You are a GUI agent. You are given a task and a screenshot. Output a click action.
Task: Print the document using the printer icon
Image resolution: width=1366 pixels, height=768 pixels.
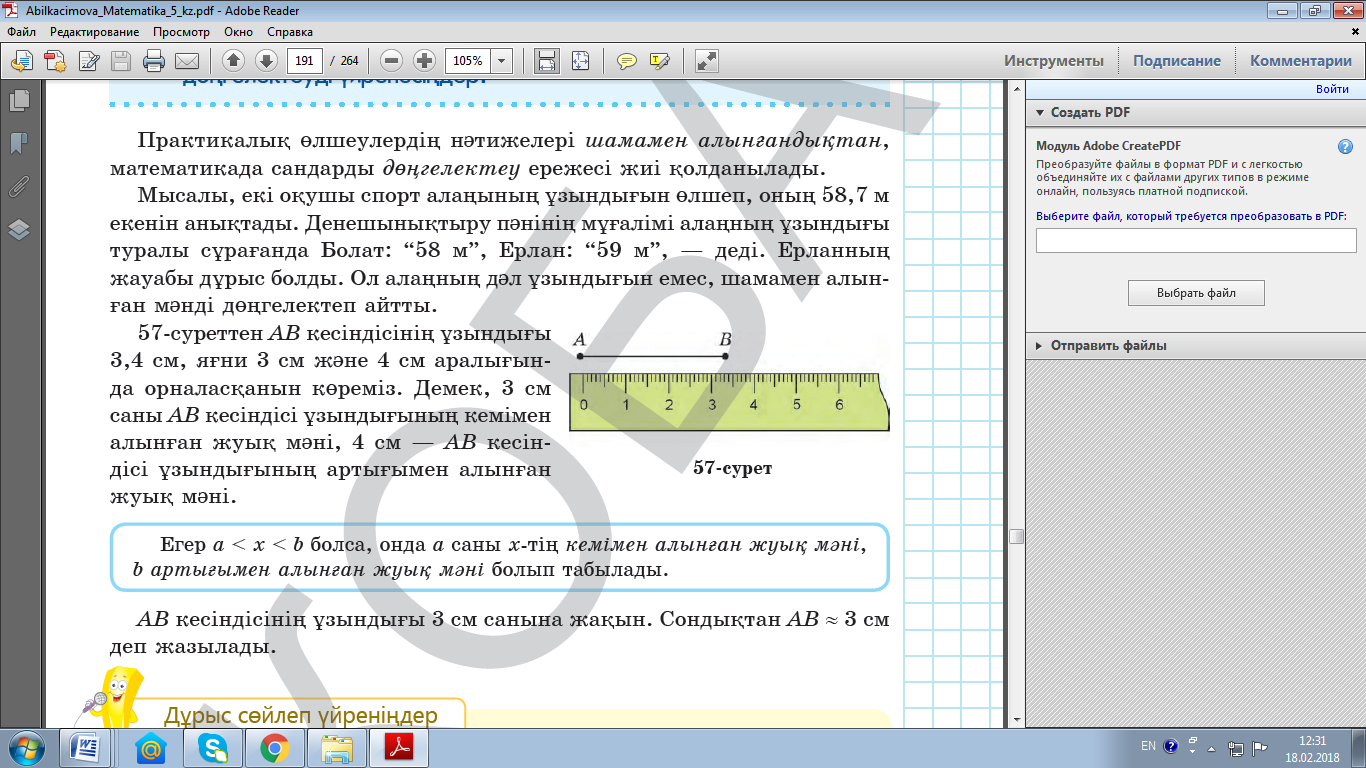coord(153,61)
